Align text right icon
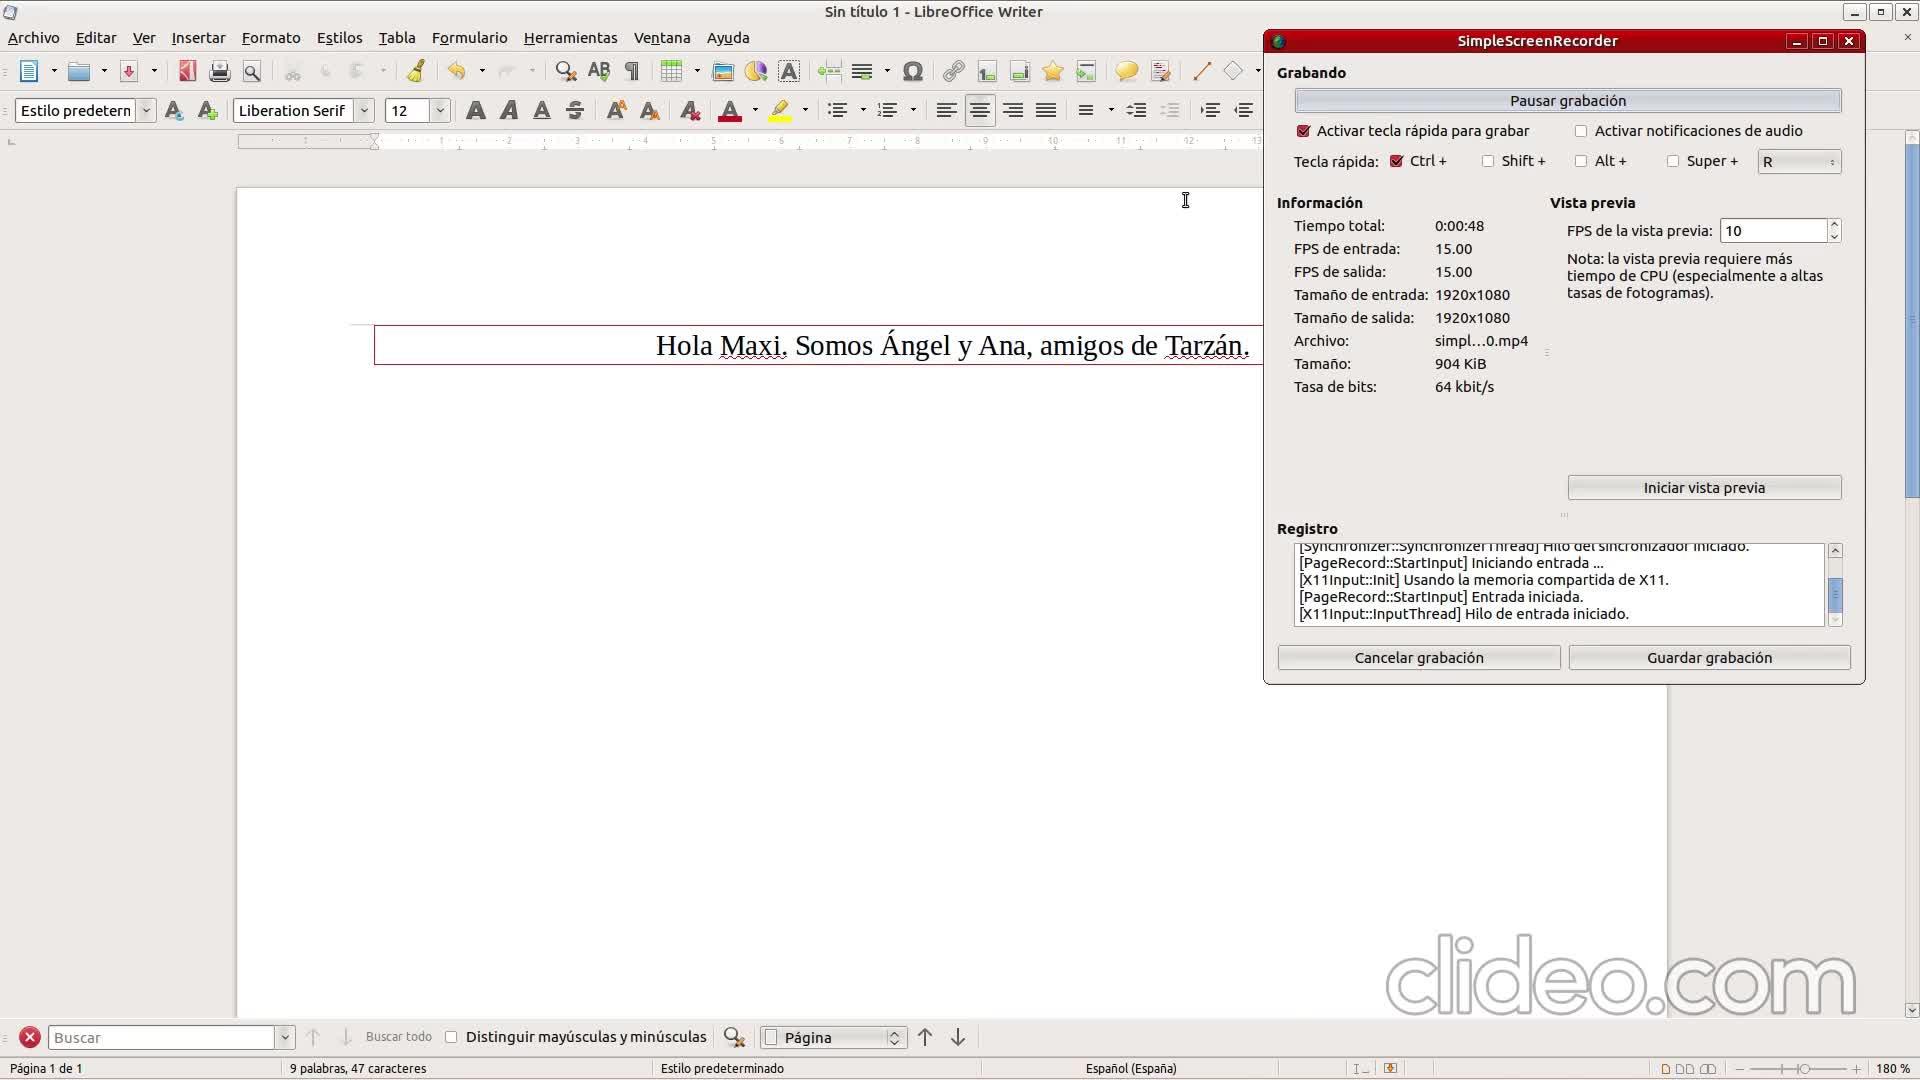The width and height of the screenshot is (1920, 1080). [1013, 110]
